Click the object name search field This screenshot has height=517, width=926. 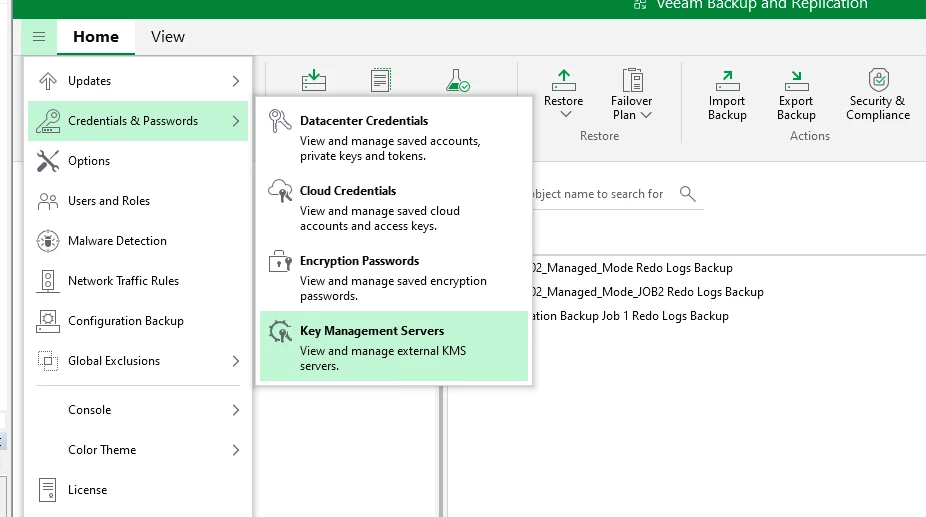[x=595, y=194]
